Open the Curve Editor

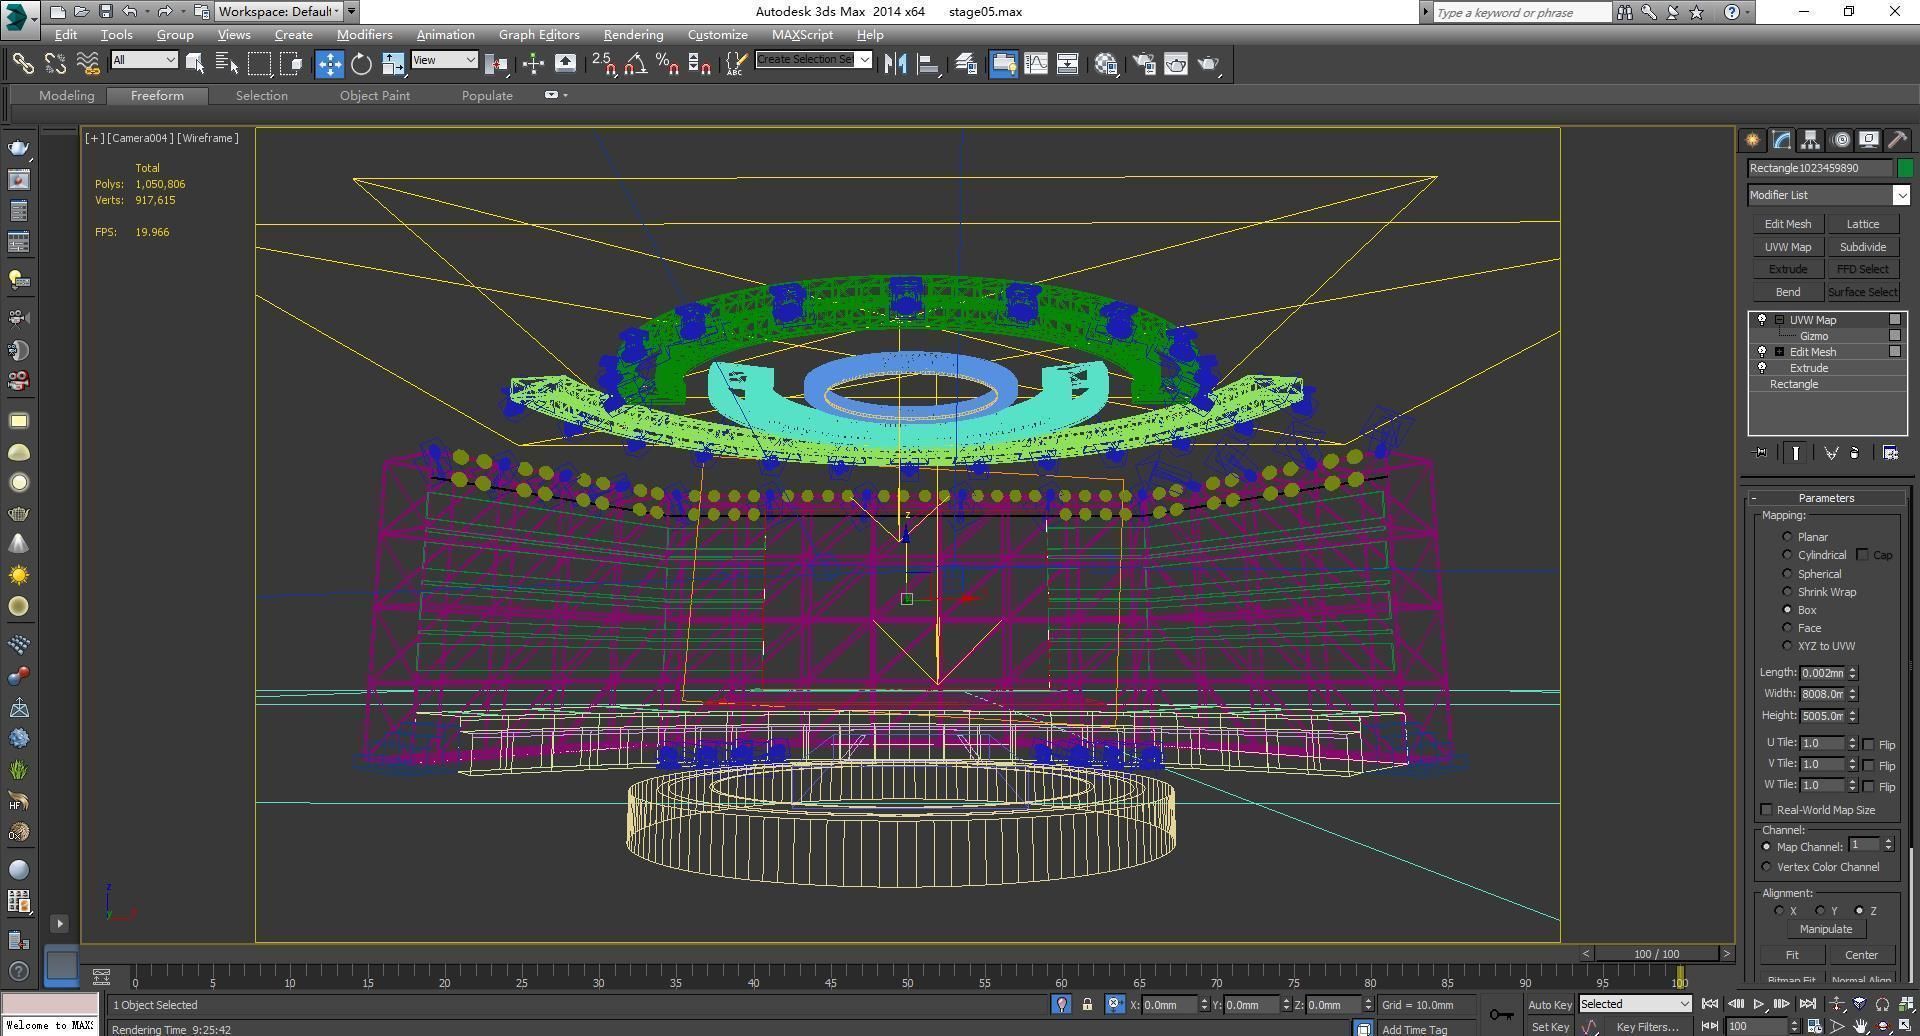pos(1036,64)
